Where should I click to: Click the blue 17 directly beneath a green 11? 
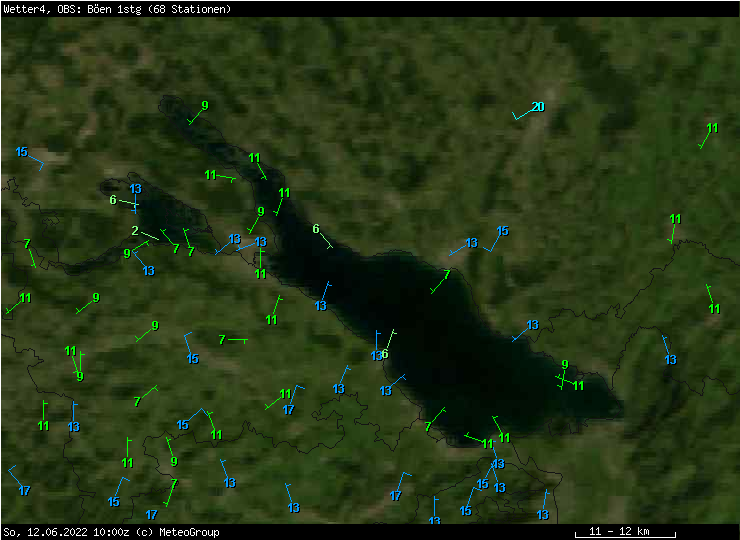coord(289,410)
